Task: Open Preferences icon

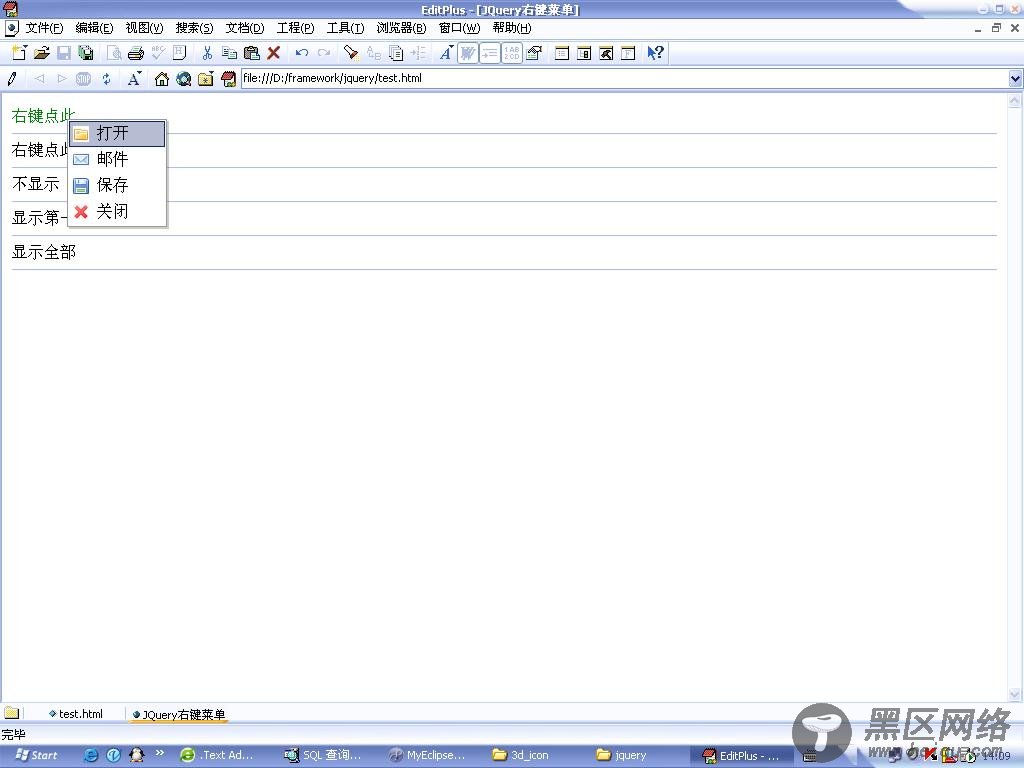Action: click(534, 53)
